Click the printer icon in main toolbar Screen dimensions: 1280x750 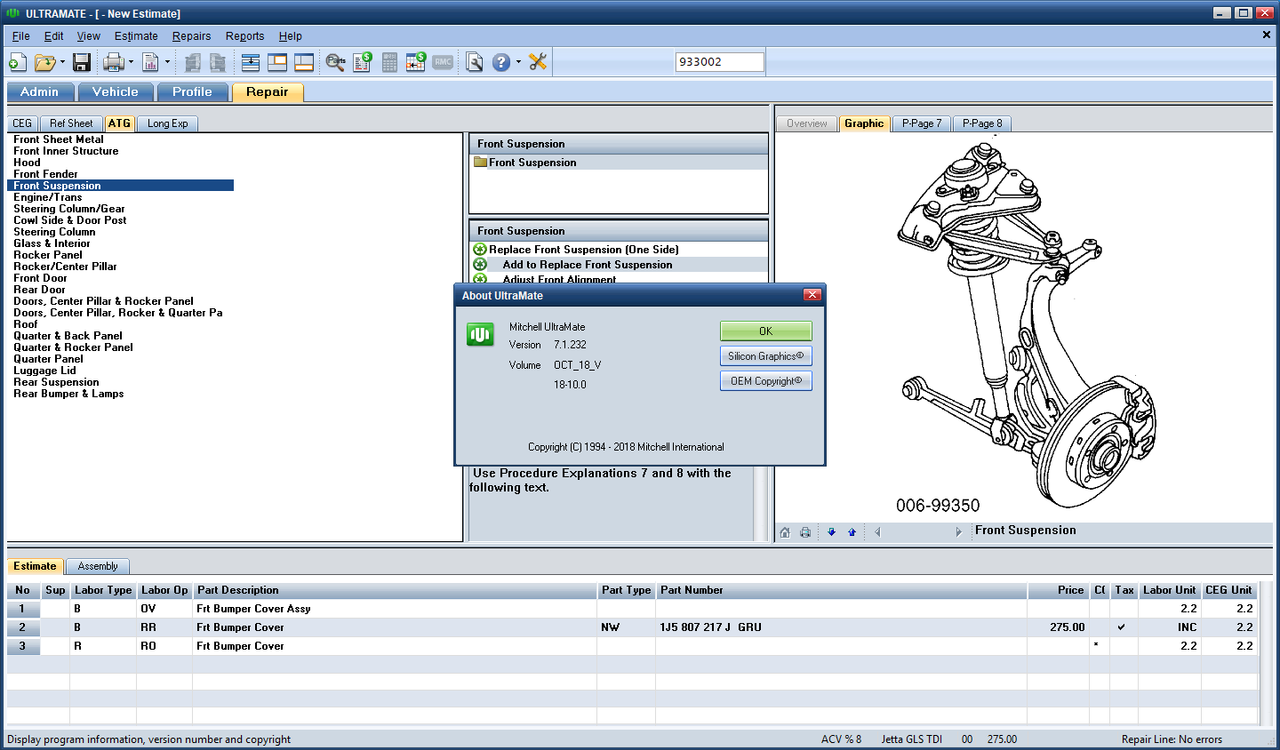(113, 62)
